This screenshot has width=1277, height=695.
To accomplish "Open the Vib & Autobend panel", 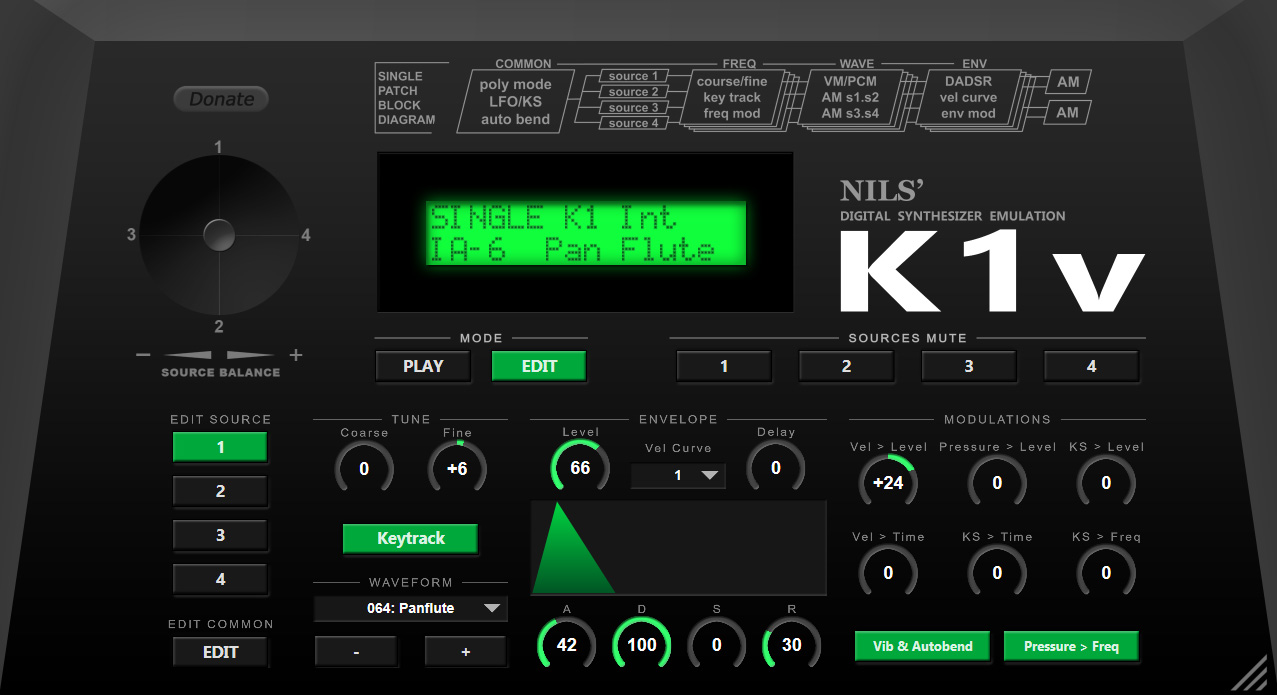I will pyautogui.click(x=923, y=646).
